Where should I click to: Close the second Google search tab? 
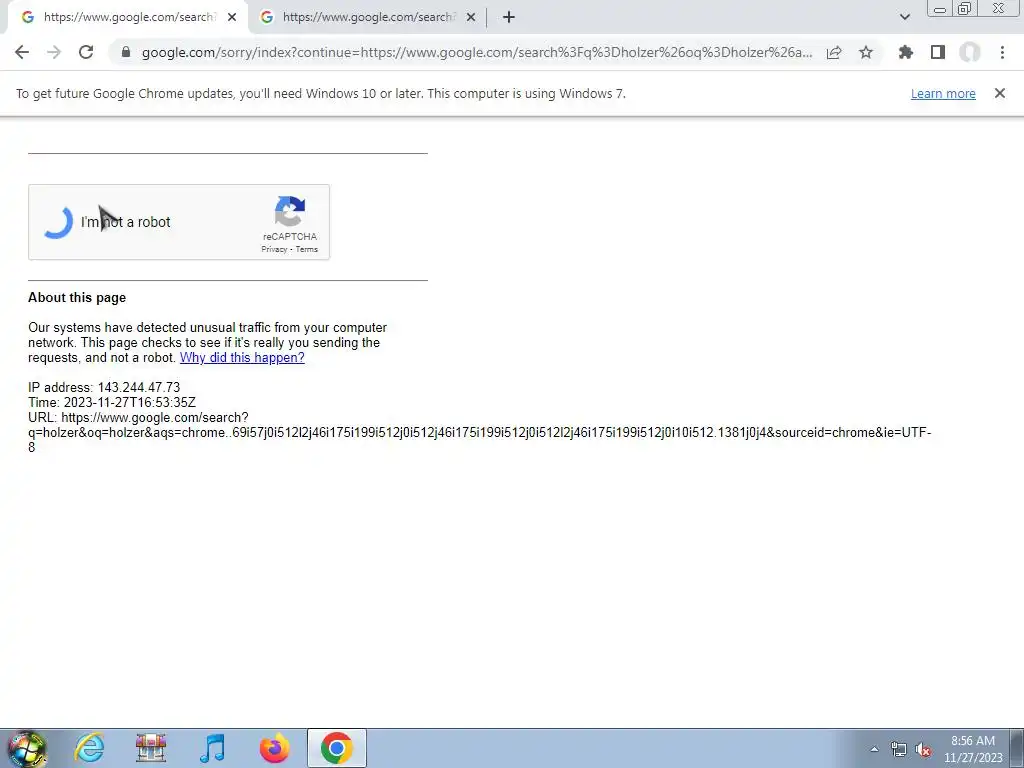pos(471,18)
